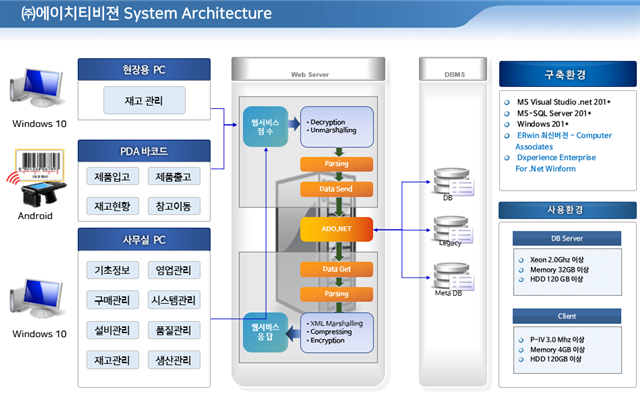Click the 창고이동 button

(174, 206)
